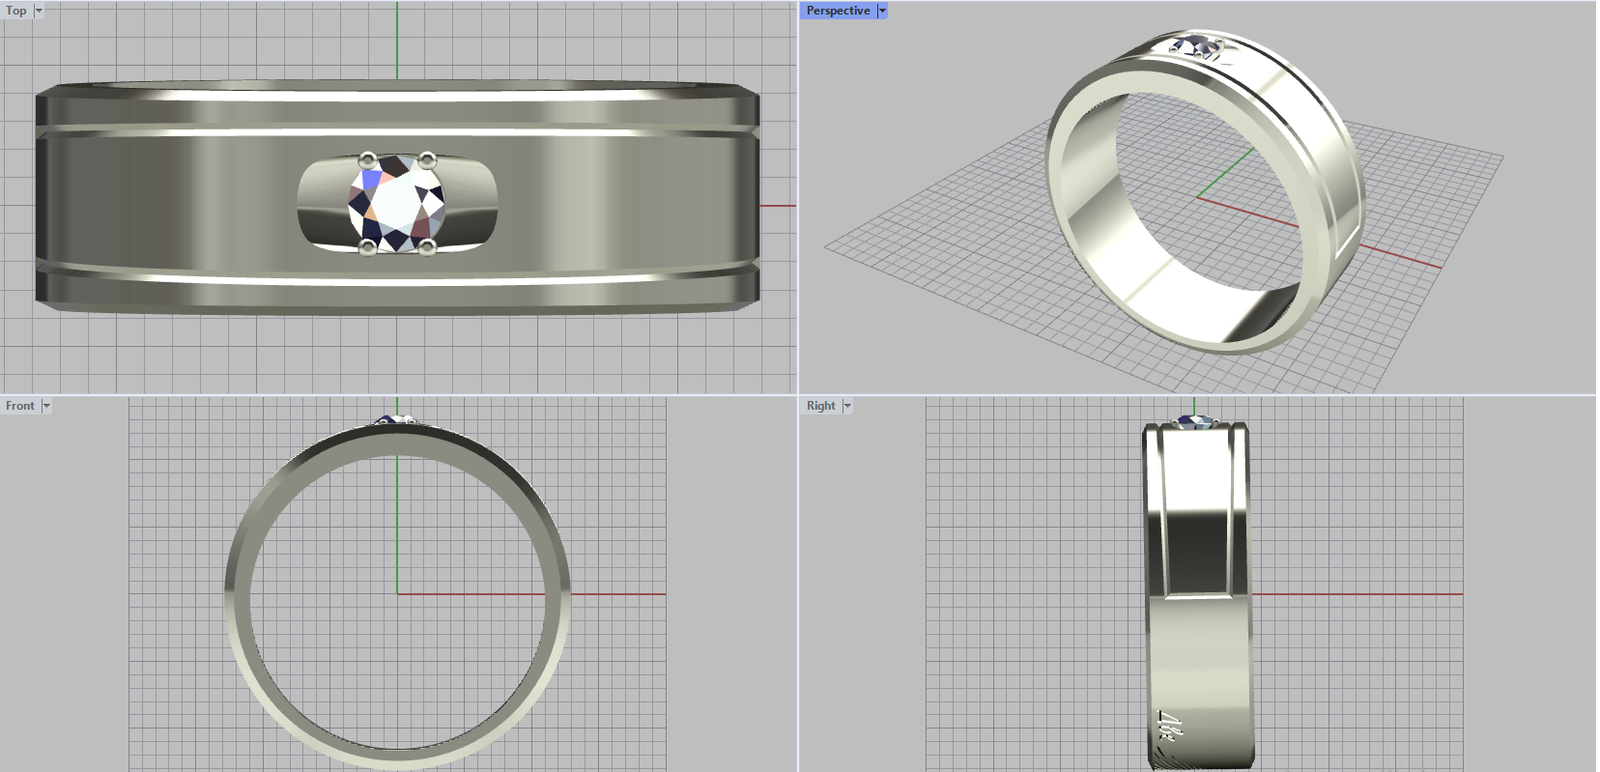1600x772 pixels.
Task: Expand the Perspective viewport menu arrow
Action: pyautogui.click(x=882, y=11)
